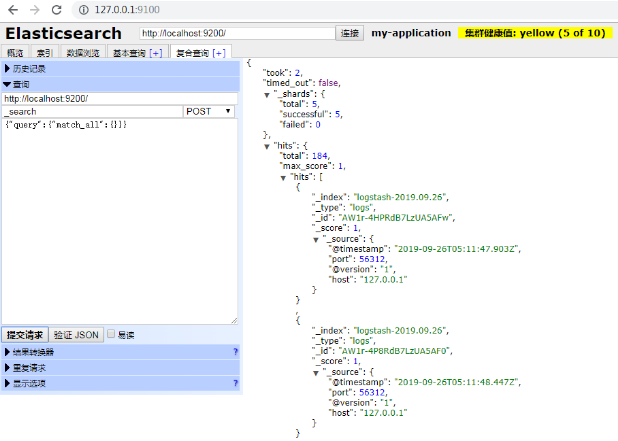Collapse first result's _source node
The height and width of the screenshot is (441, 618).
pyautogui.click(x=316, y=240)
